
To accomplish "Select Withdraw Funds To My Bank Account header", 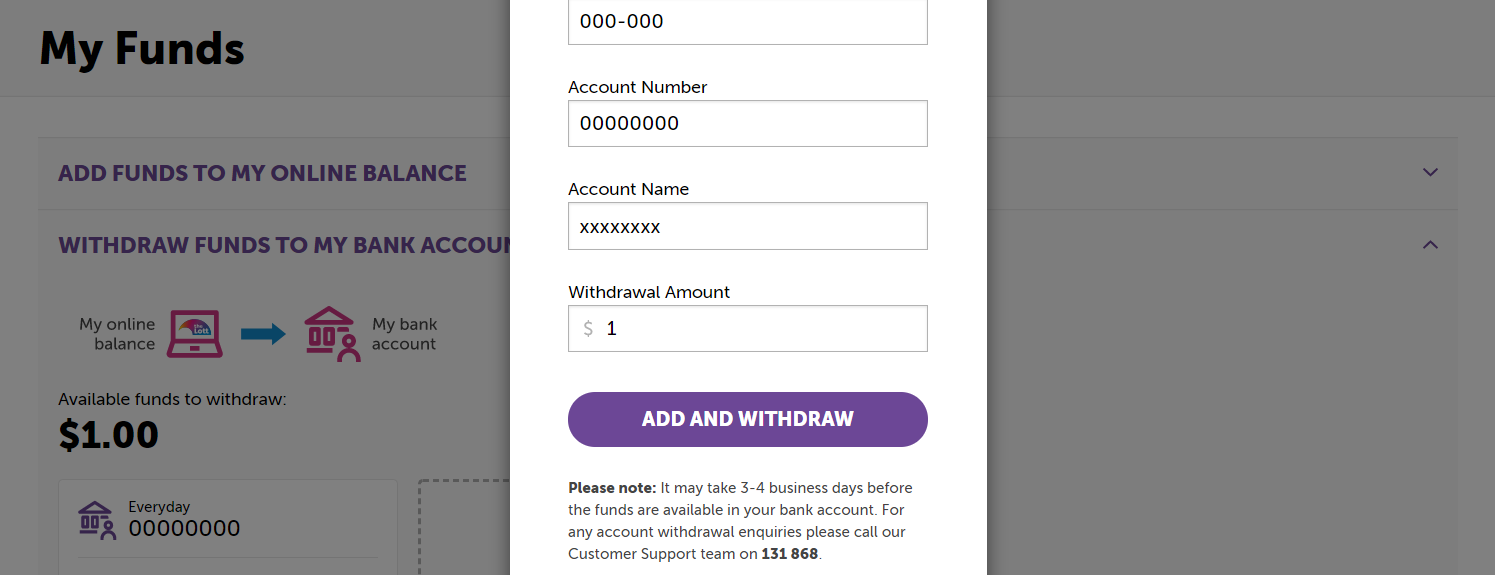I will point(284,245).
